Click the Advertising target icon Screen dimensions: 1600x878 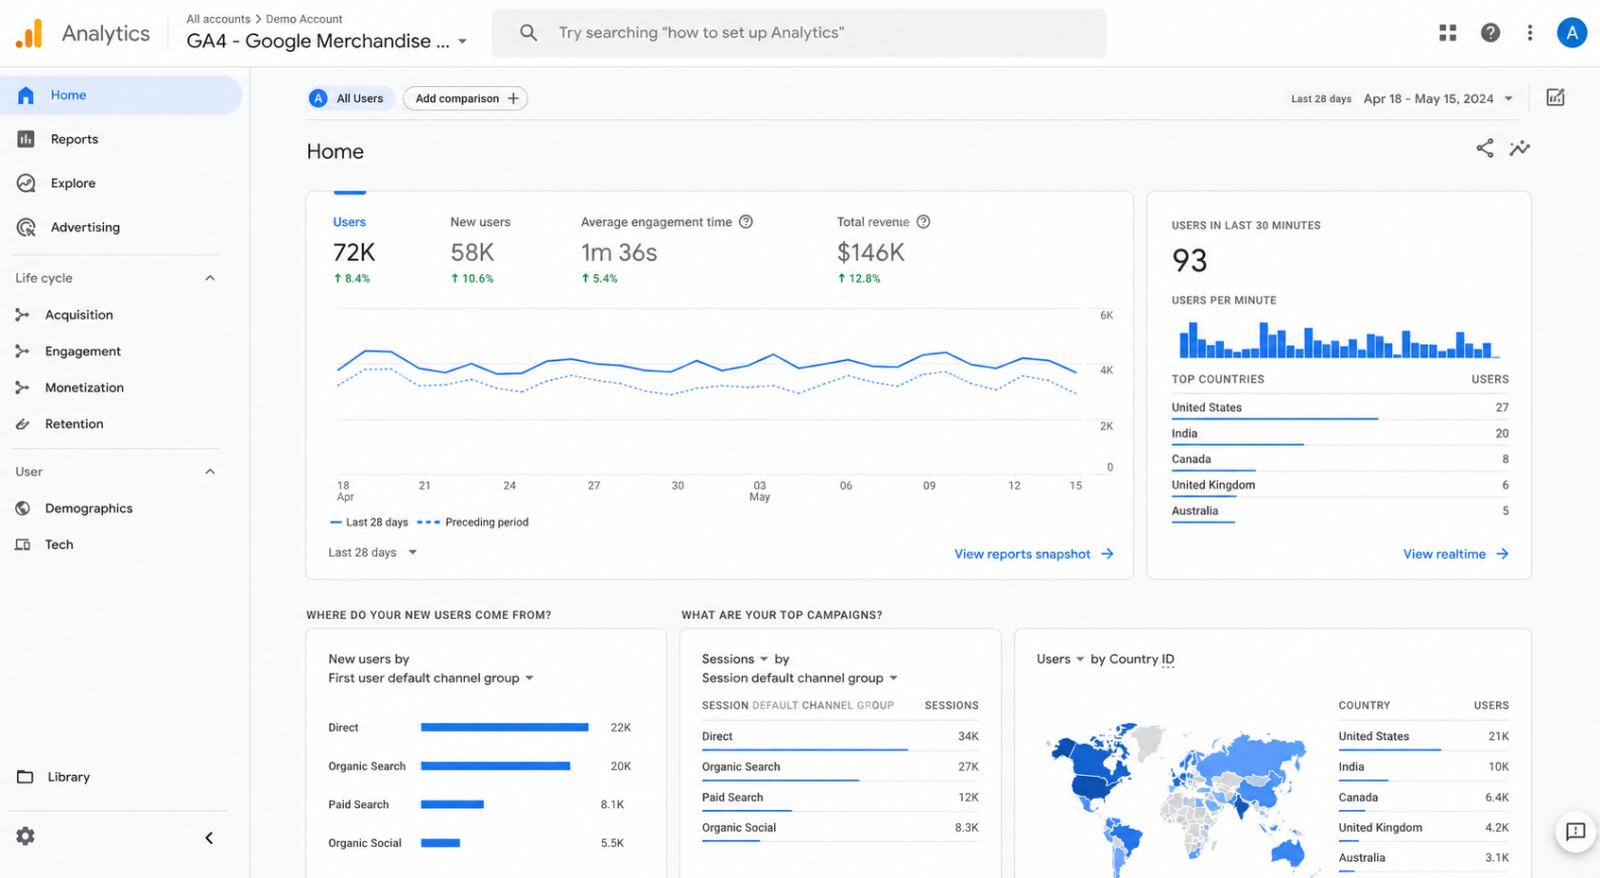coord(26,227)
